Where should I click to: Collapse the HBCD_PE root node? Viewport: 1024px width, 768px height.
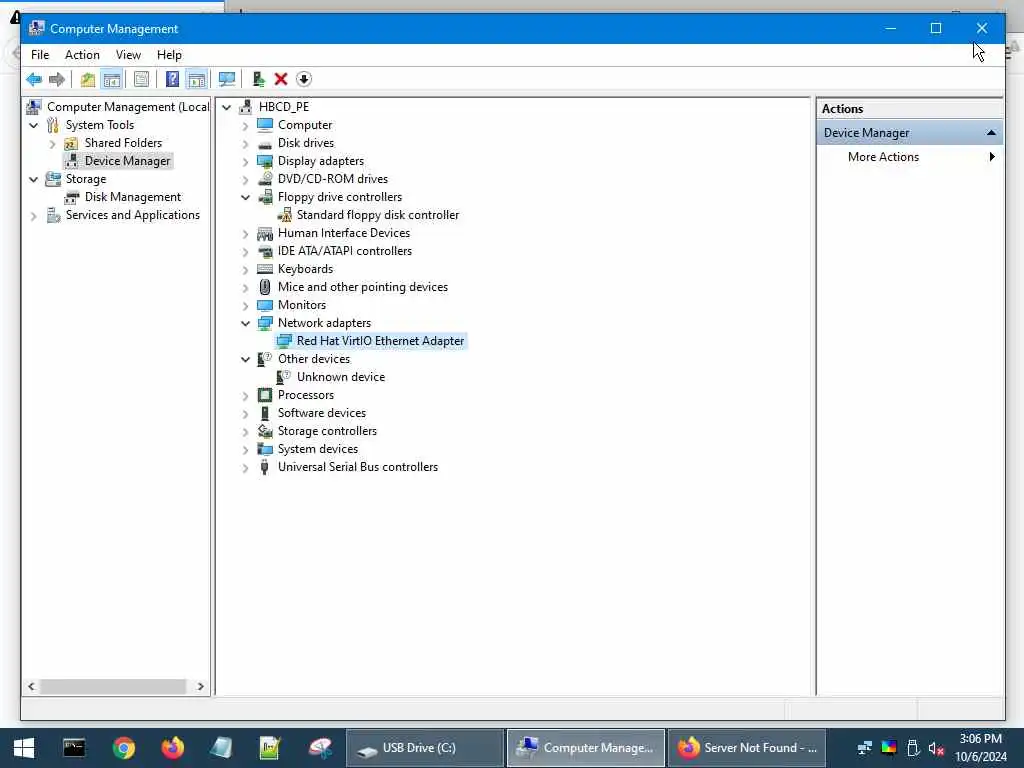[227, 107]
